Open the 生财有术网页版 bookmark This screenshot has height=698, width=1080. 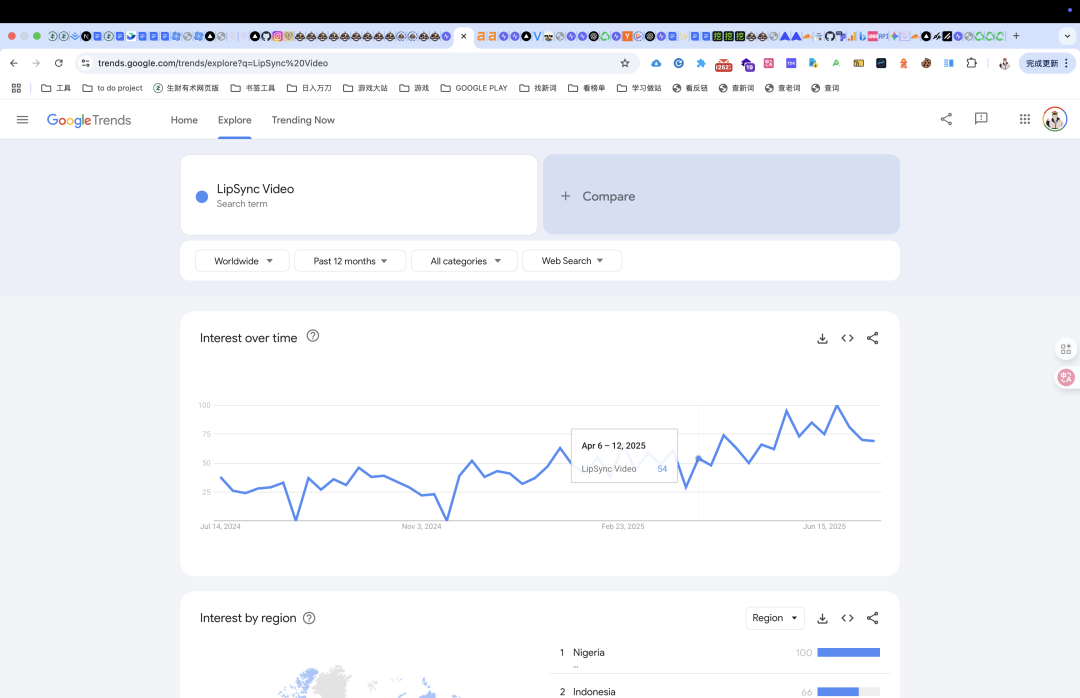pos(186,88)
